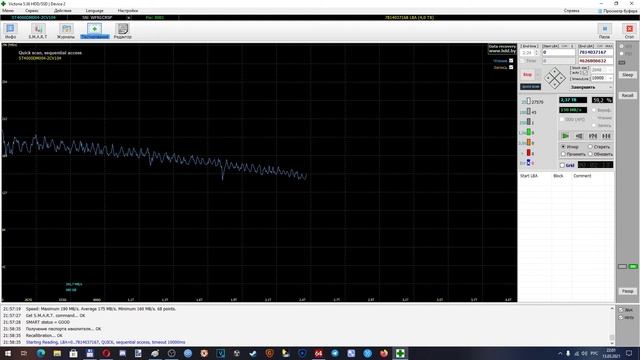Click the End time spinner arrows
640x360 pixels.
[x=536, y=53]
